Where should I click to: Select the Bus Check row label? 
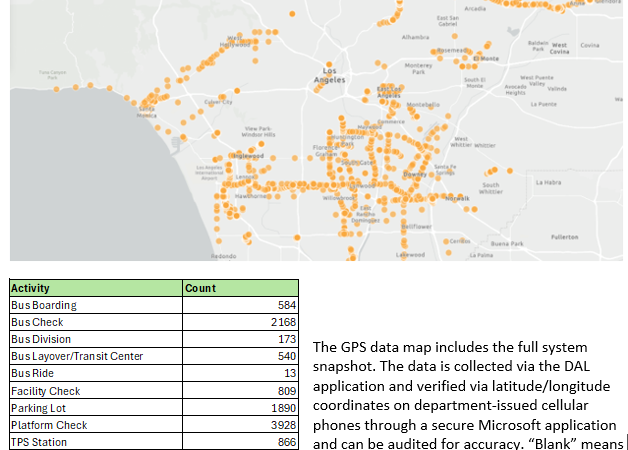[96, 322]
